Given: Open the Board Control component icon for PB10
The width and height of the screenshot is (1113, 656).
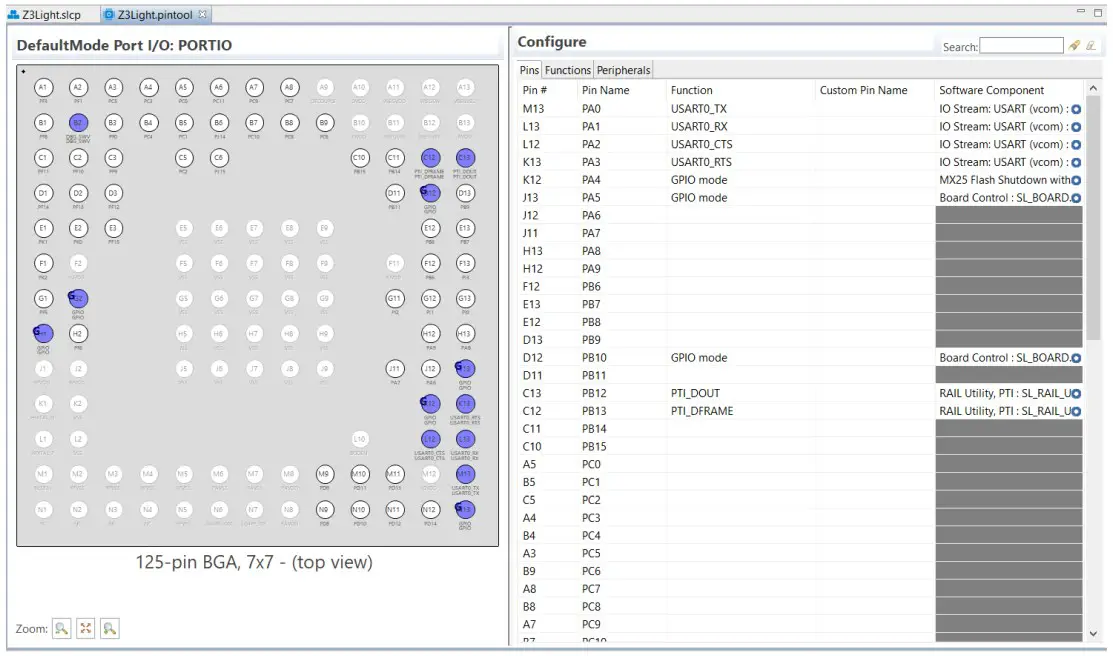Looking at the screenshot, I should click(1077, 357).
